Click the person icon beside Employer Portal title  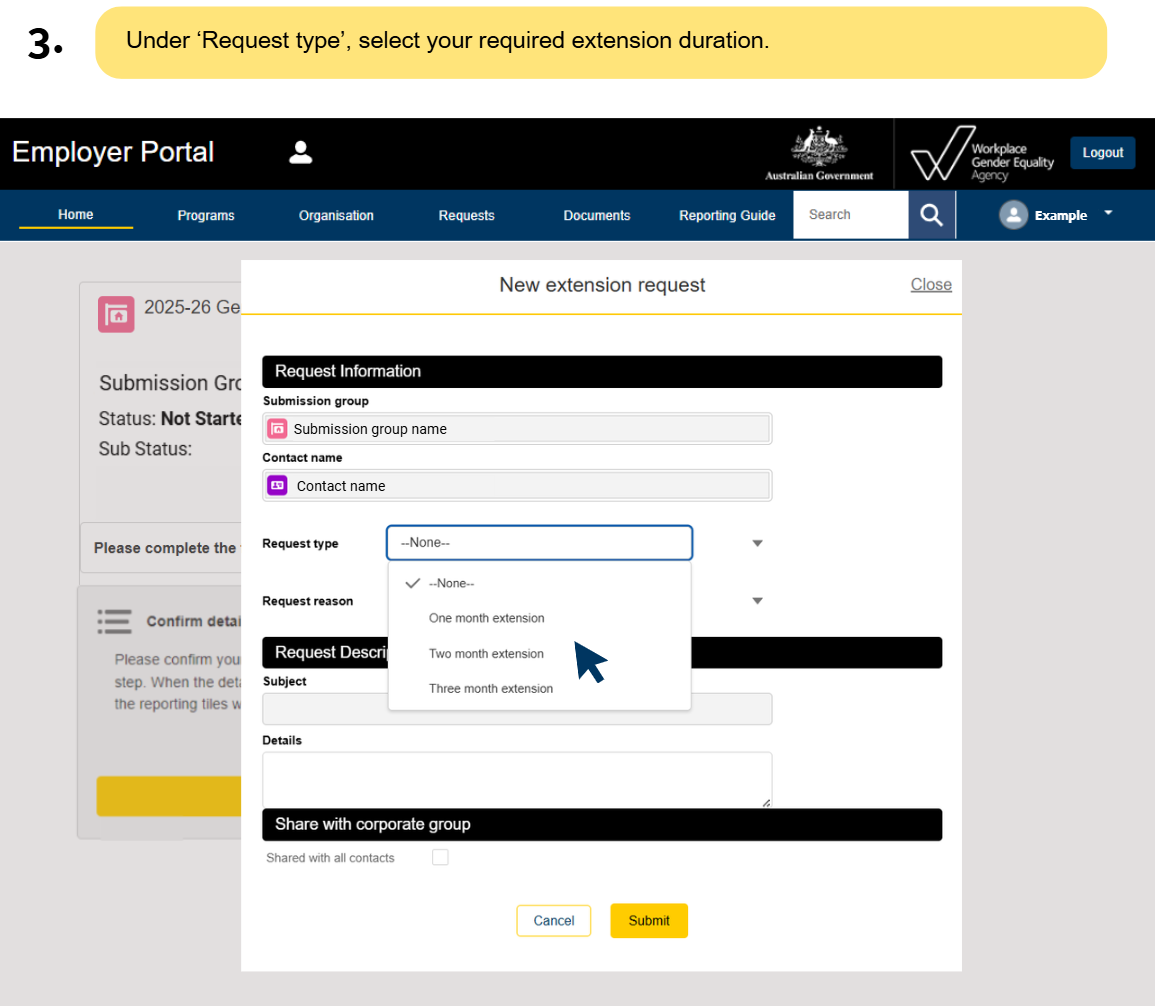click(300, 151)
